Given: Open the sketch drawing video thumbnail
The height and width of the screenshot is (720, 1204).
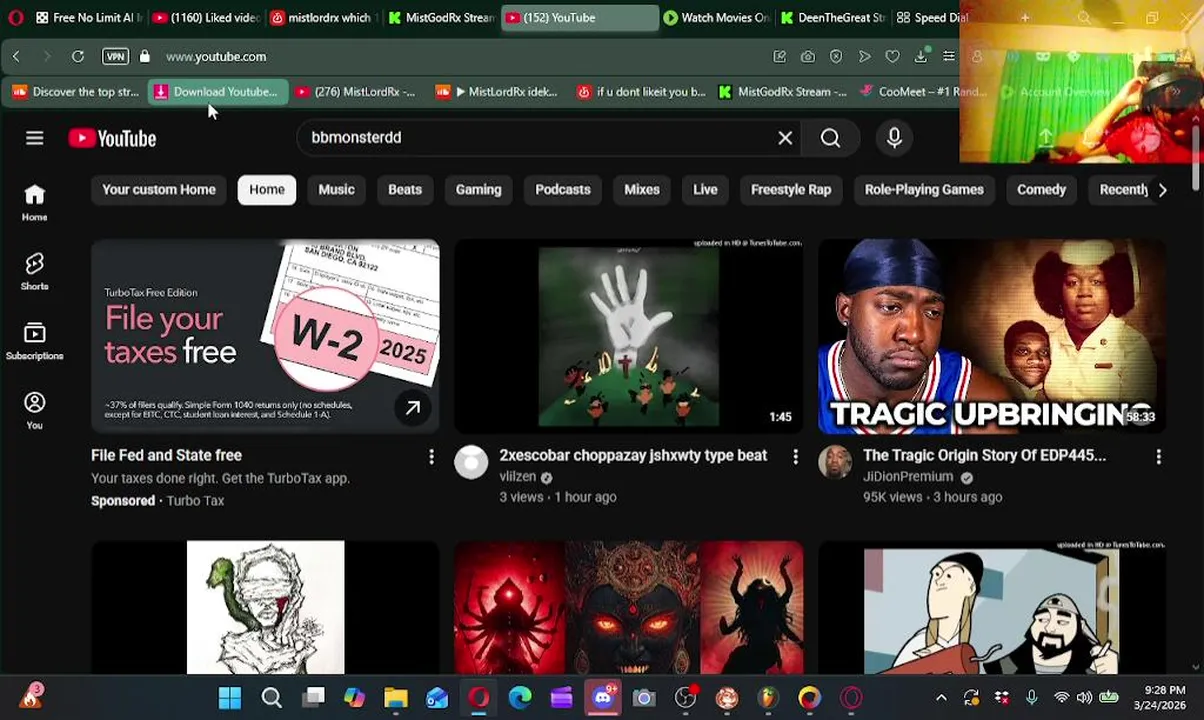Looking at the screenshot, I should click(265, 608).
